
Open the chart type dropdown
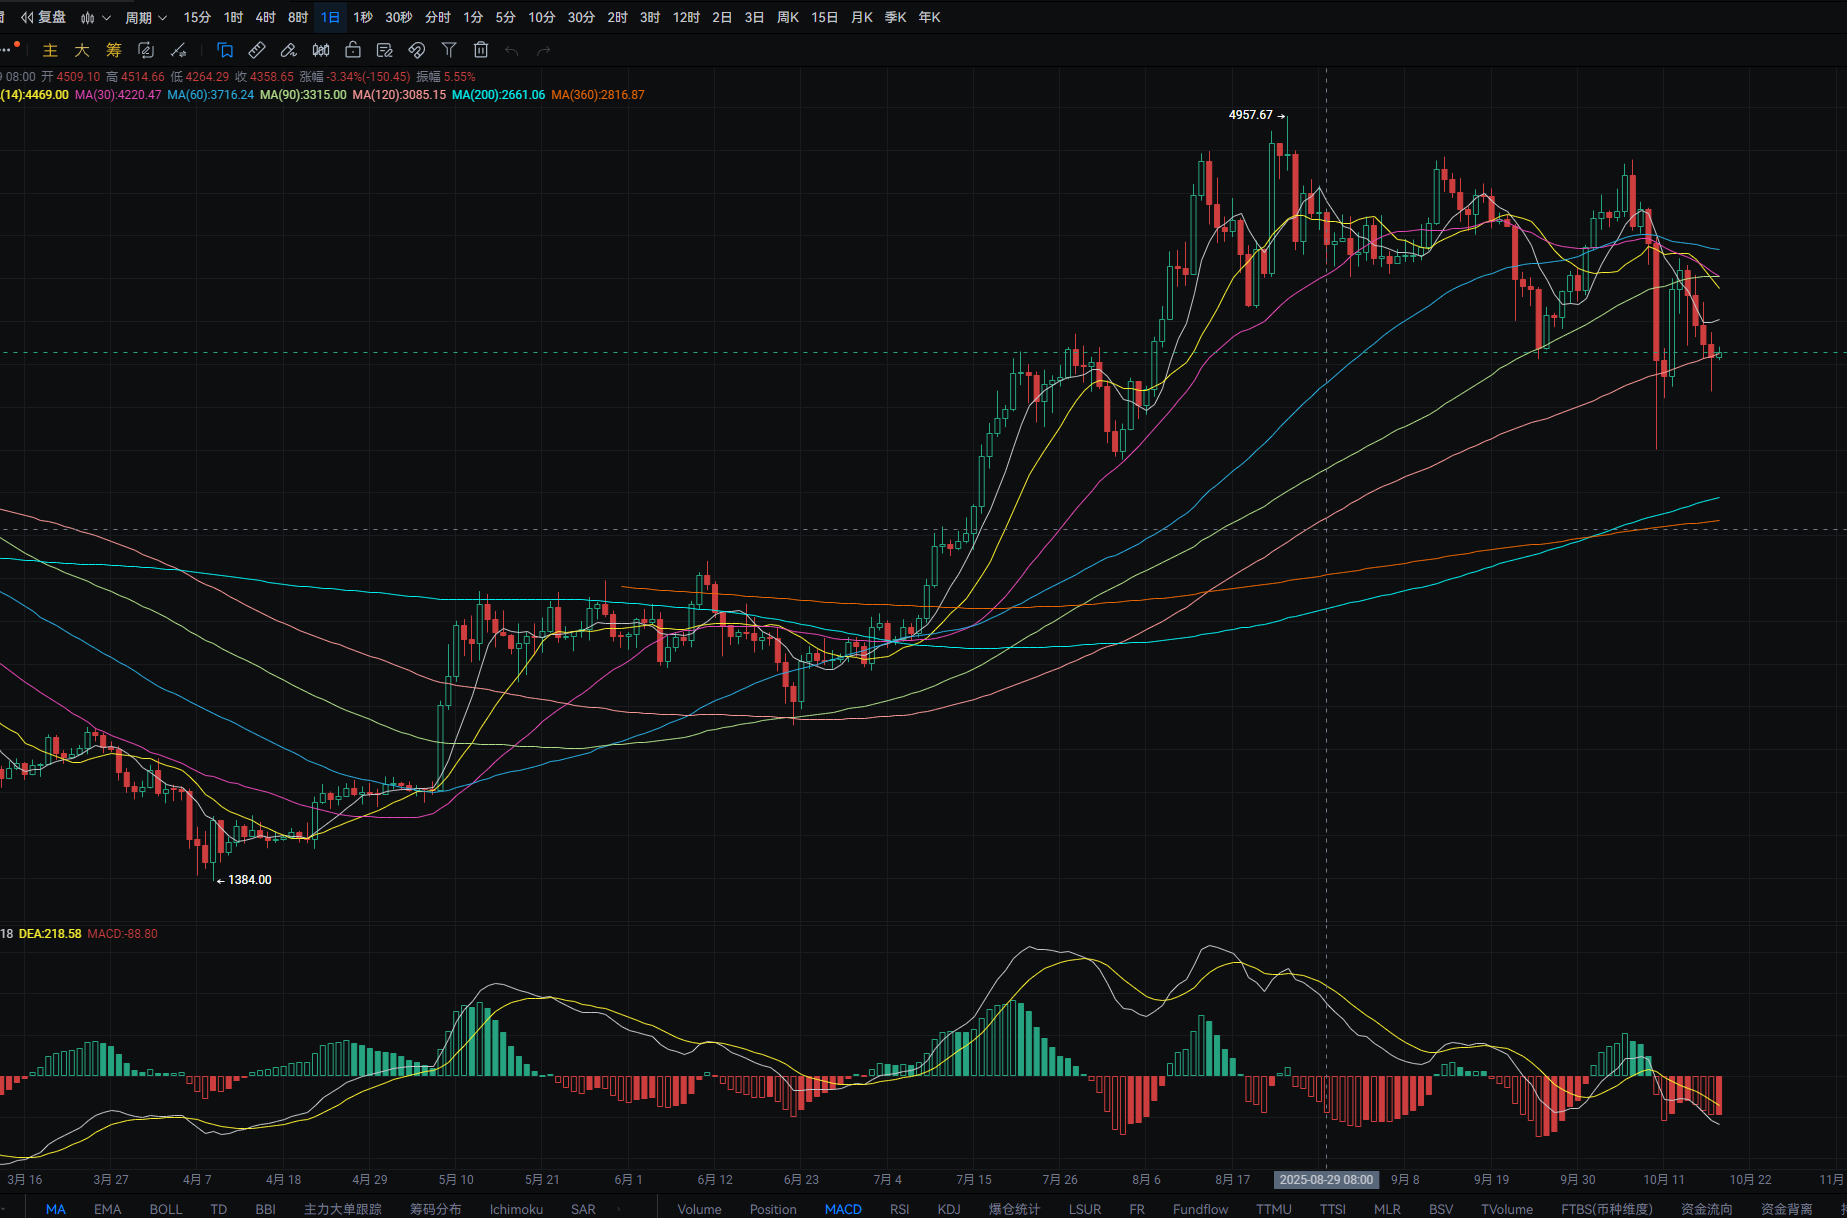95,17
